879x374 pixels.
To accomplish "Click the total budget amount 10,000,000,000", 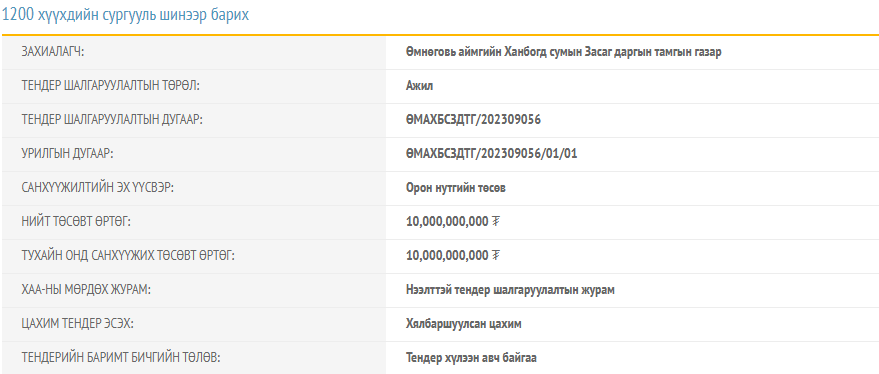I will (447, 222).
